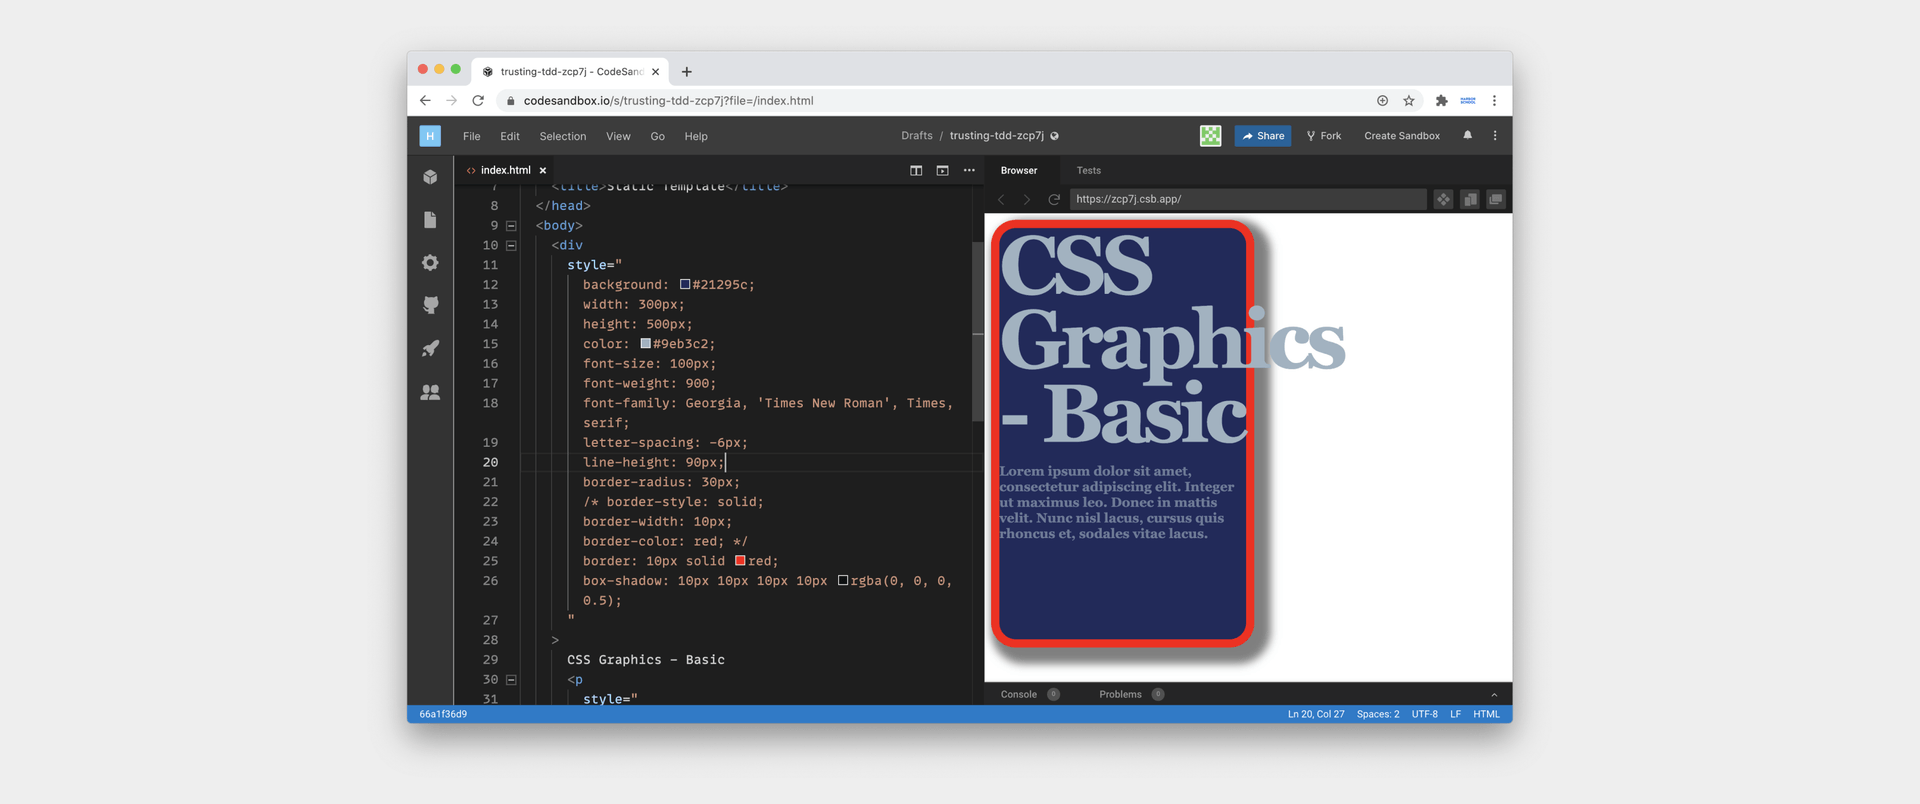
Task: Open the Chrome three-dot menu
Action: (x=1494, y=100)
